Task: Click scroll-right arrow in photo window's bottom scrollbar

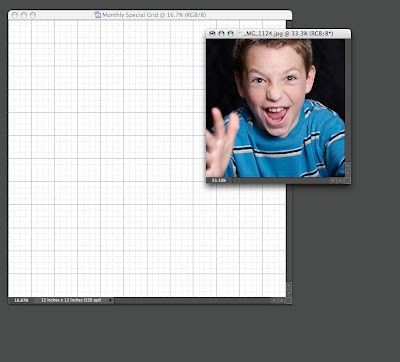Action: pos(340,180)
